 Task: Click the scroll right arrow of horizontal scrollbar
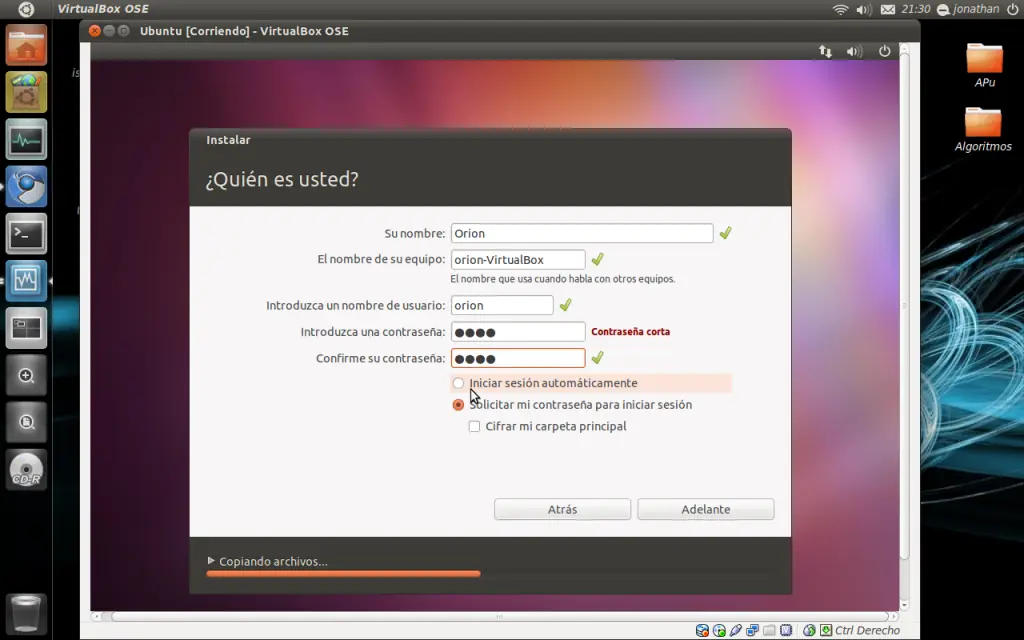[x=894, y=616]
